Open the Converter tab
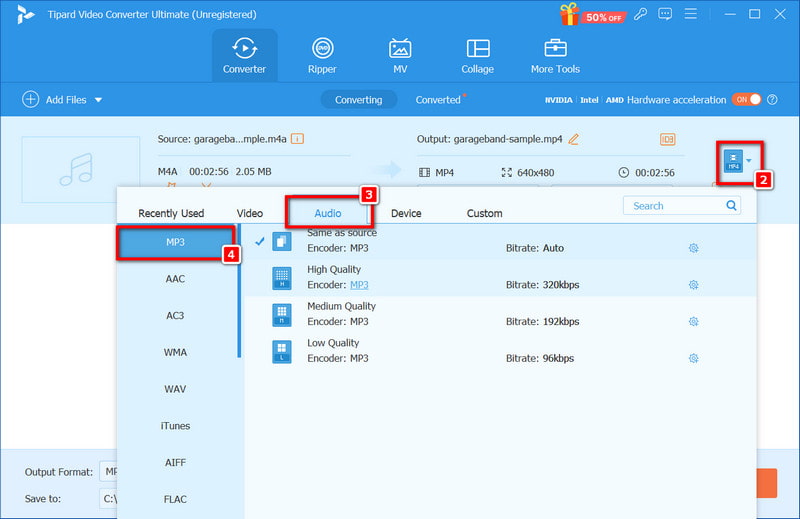 pyautogui.click(x=244, y=55)
